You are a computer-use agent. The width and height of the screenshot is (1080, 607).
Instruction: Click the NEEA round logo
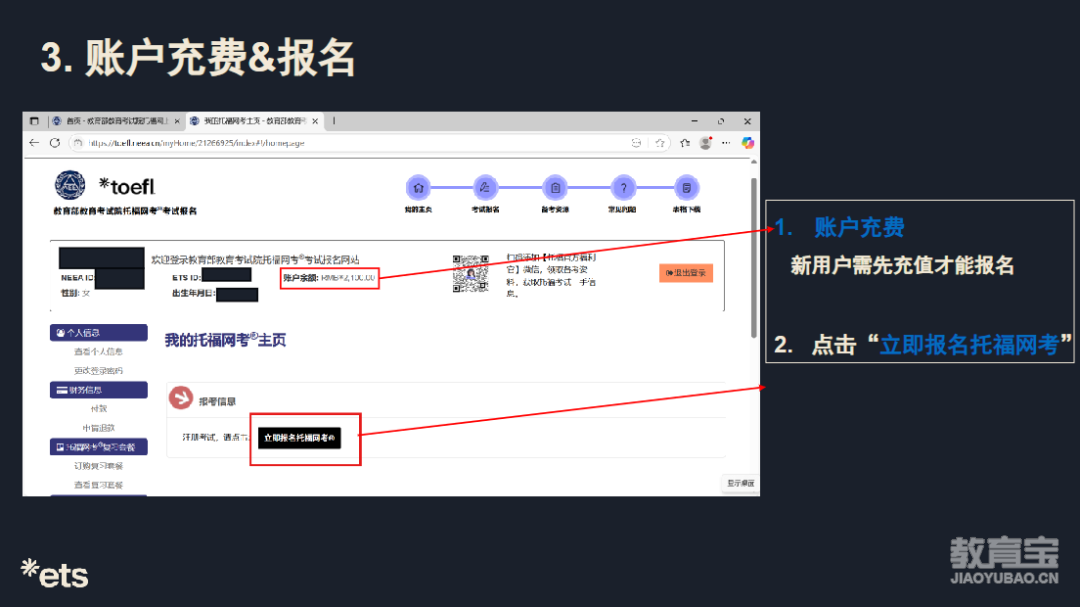(x=70, y=185)
